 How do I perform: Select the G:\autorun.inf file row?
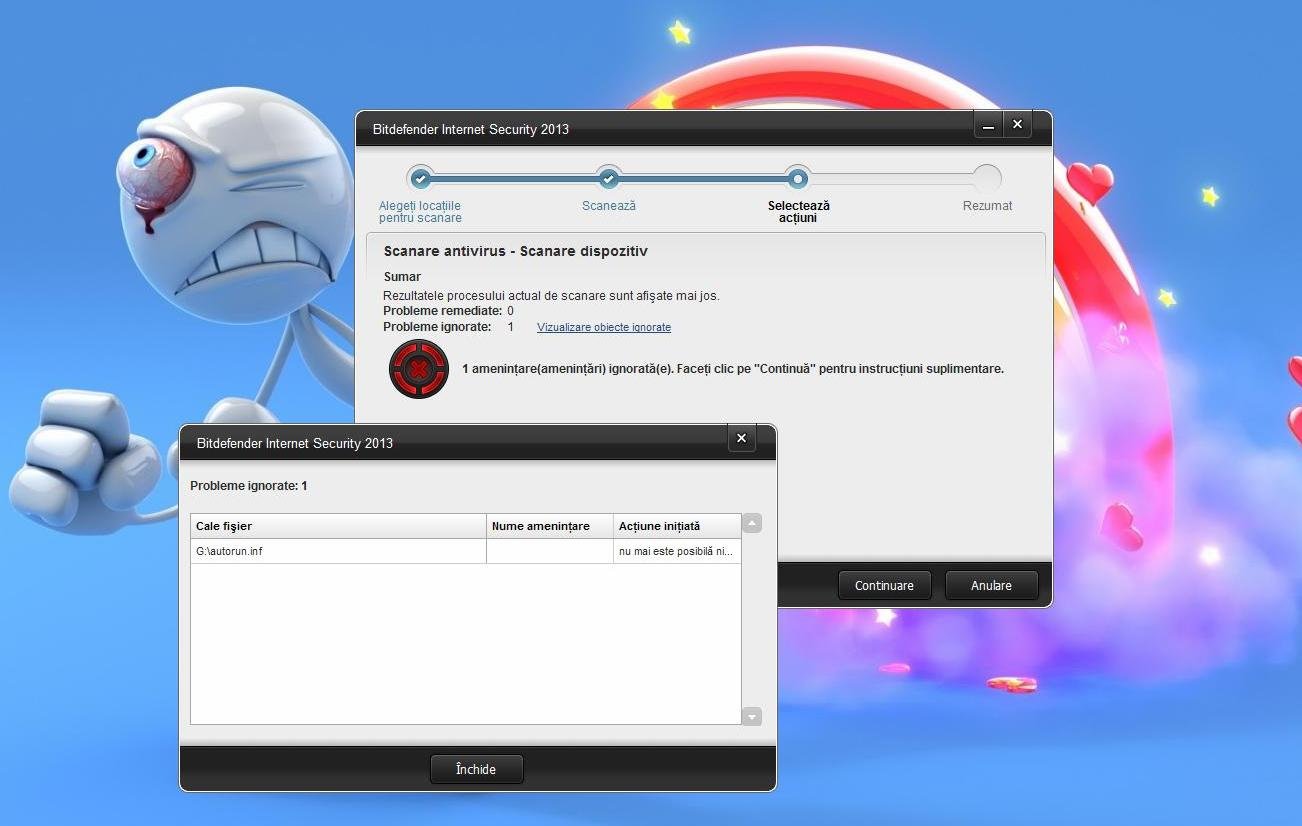click(x=466, y=551)
